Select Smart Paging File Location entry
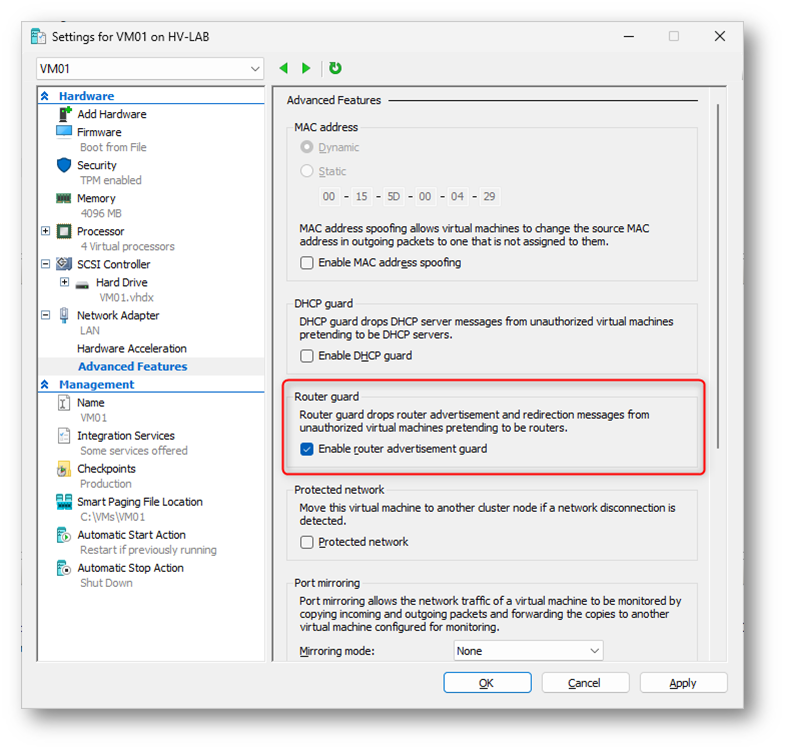 140,502
